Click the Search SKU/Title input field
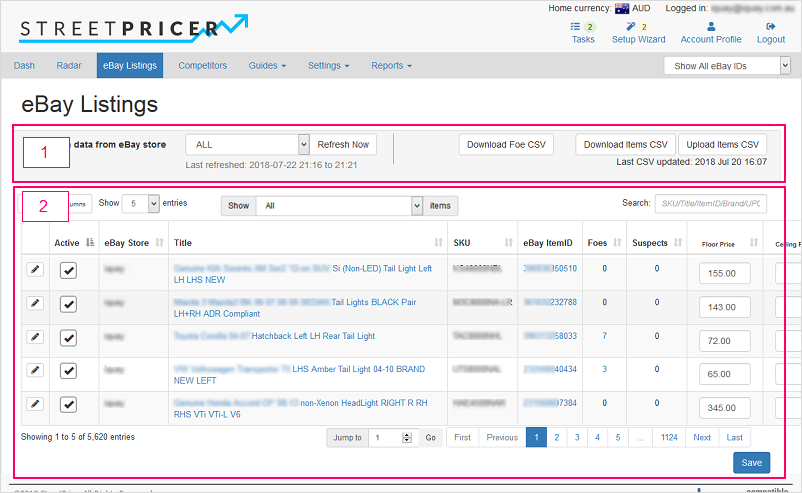 point(710,204)
